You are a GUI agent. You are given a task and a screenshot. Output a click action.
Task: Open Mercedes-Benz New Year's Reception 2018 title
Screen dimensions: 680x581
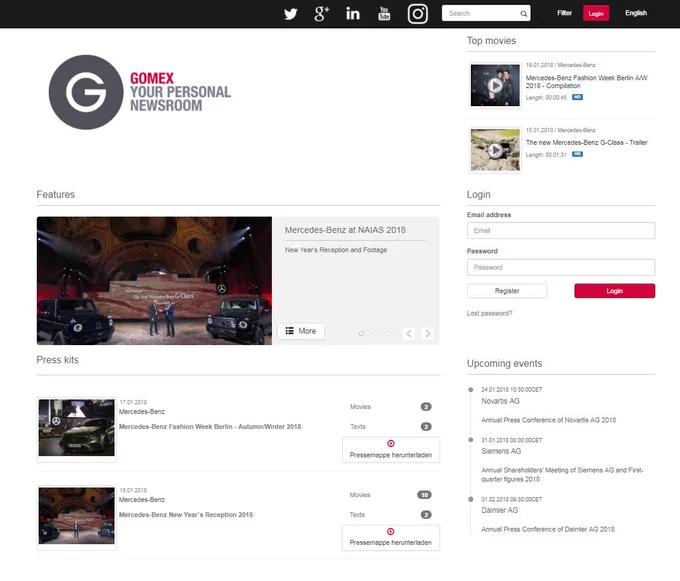pos(186,515)
